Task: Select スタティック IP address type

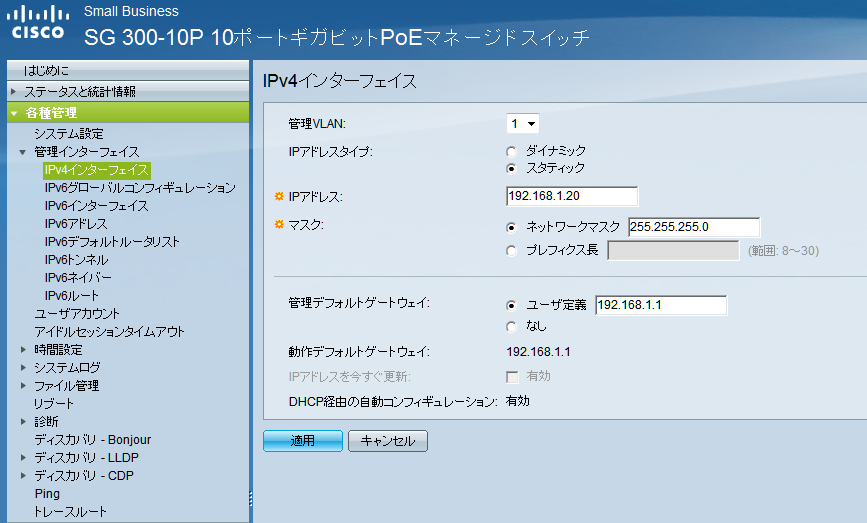Action: click(511, 168)
